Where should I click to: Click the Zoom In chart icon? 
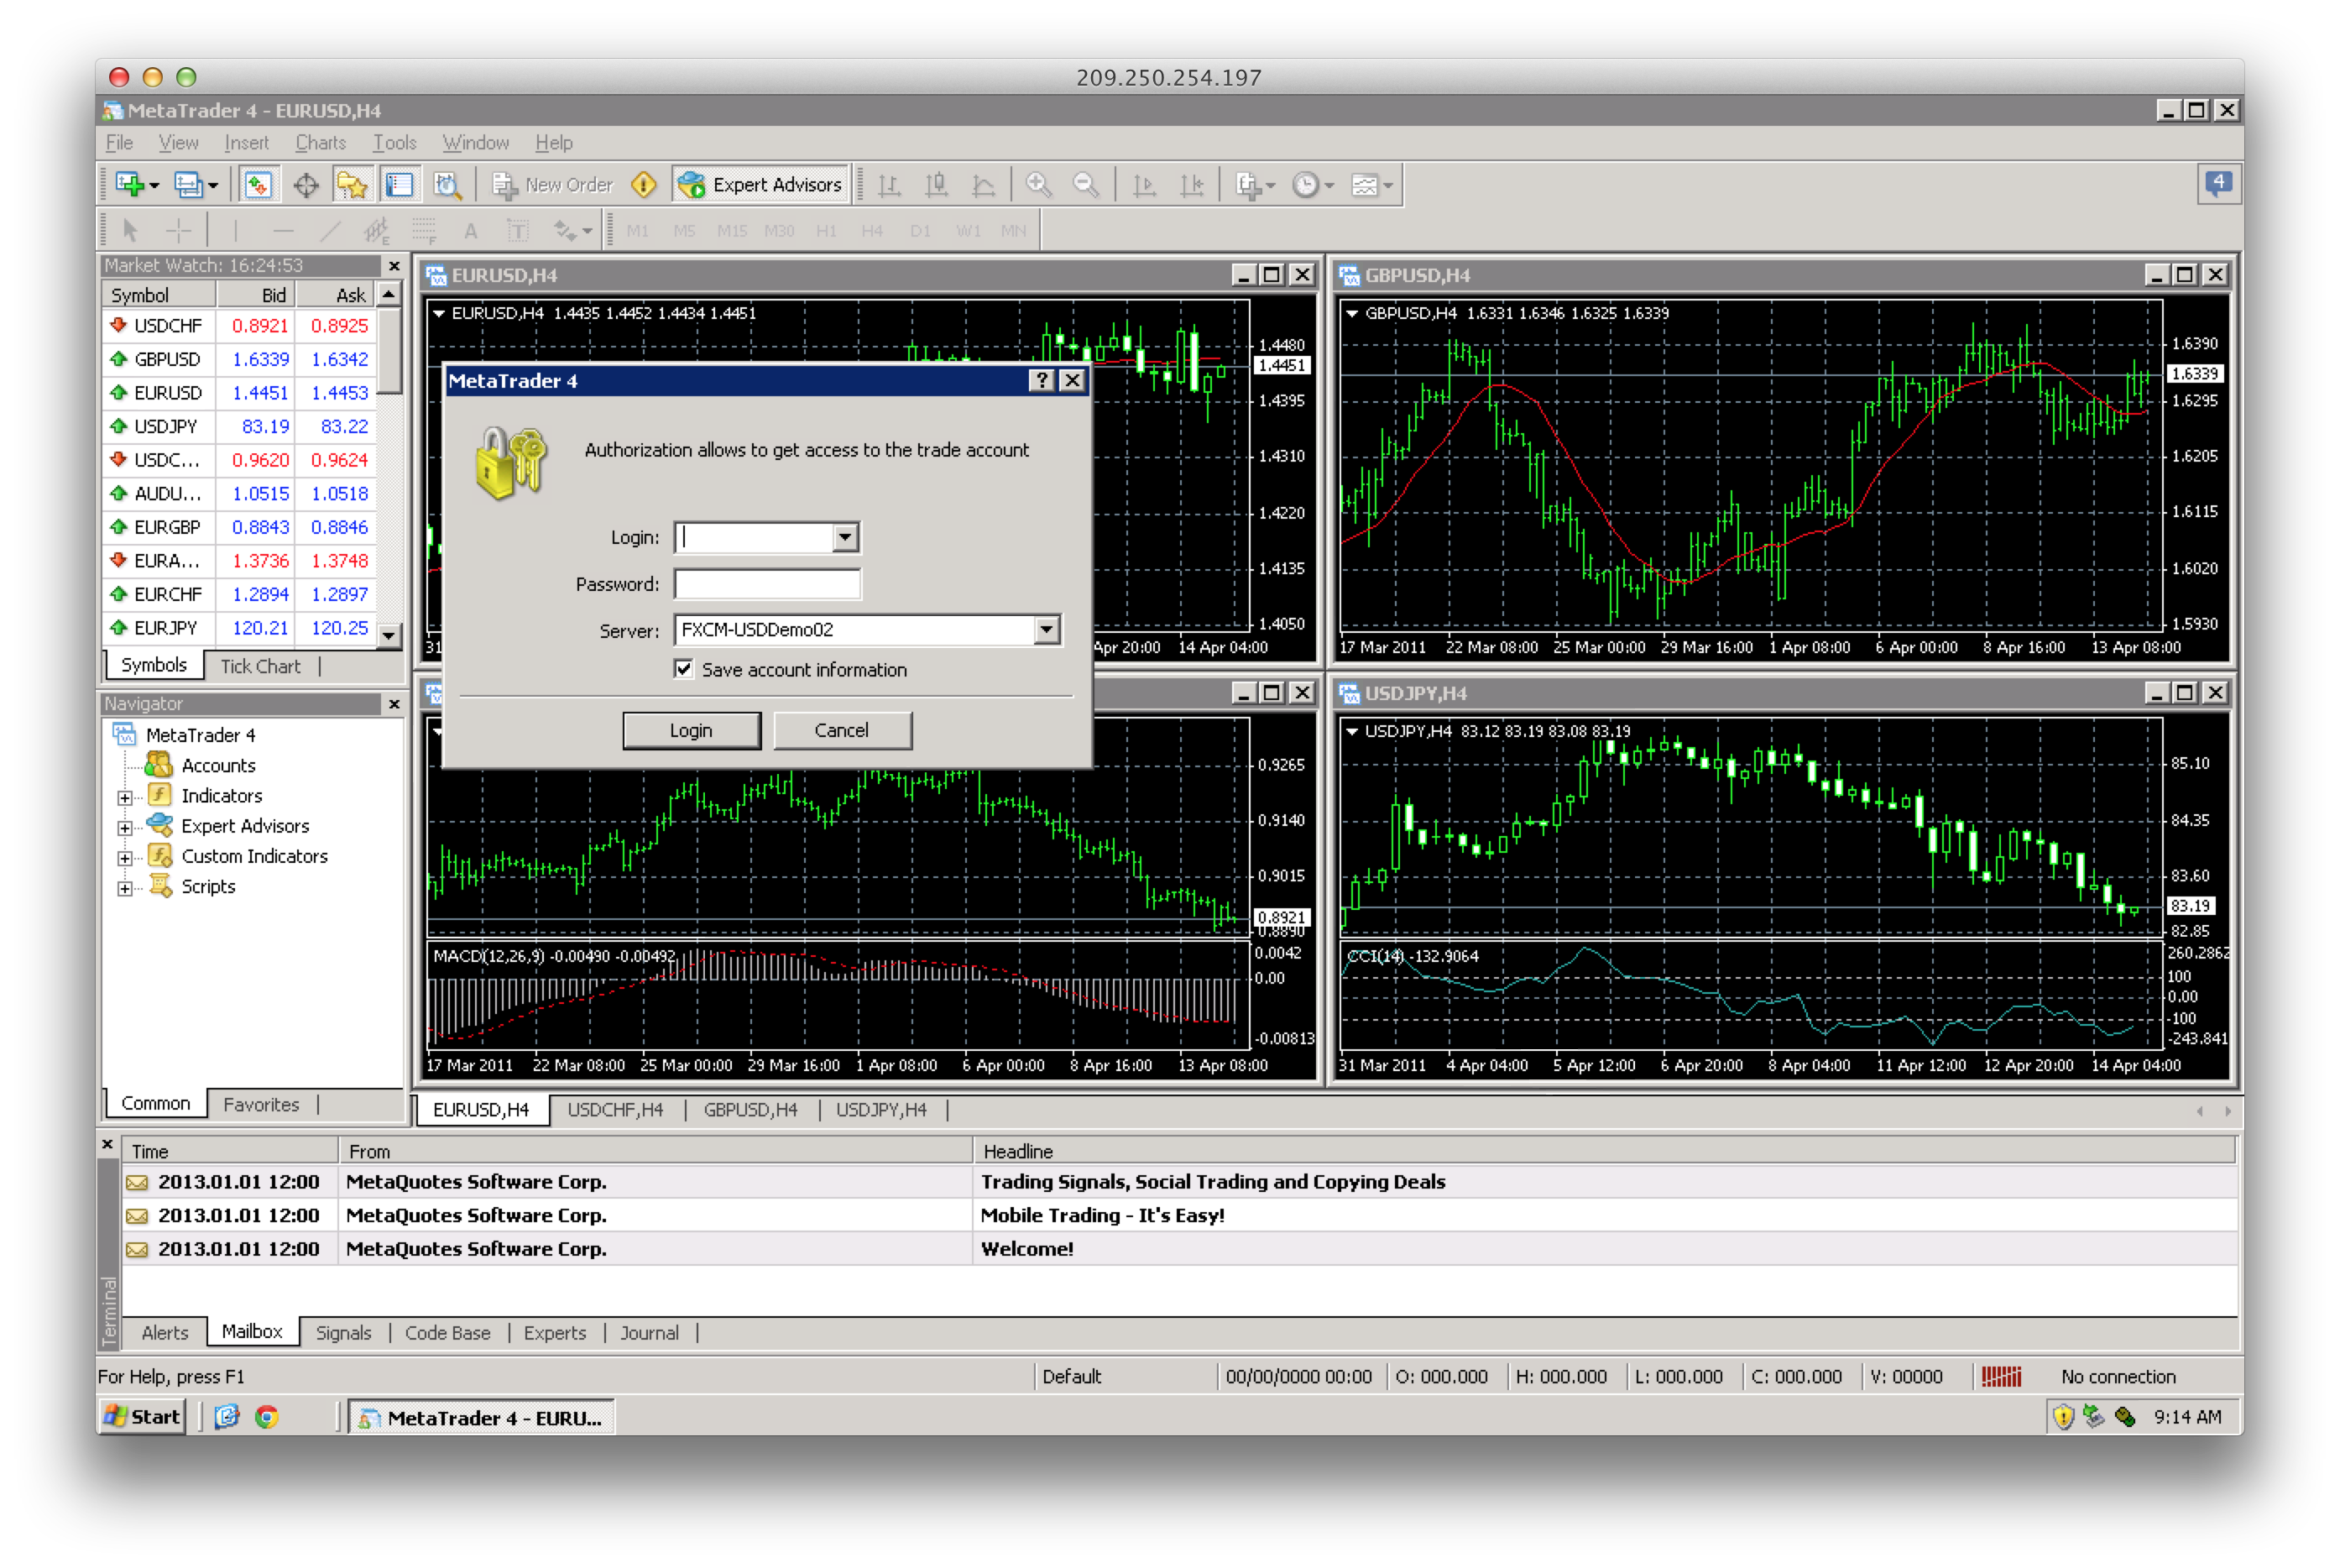[1038, 185]
